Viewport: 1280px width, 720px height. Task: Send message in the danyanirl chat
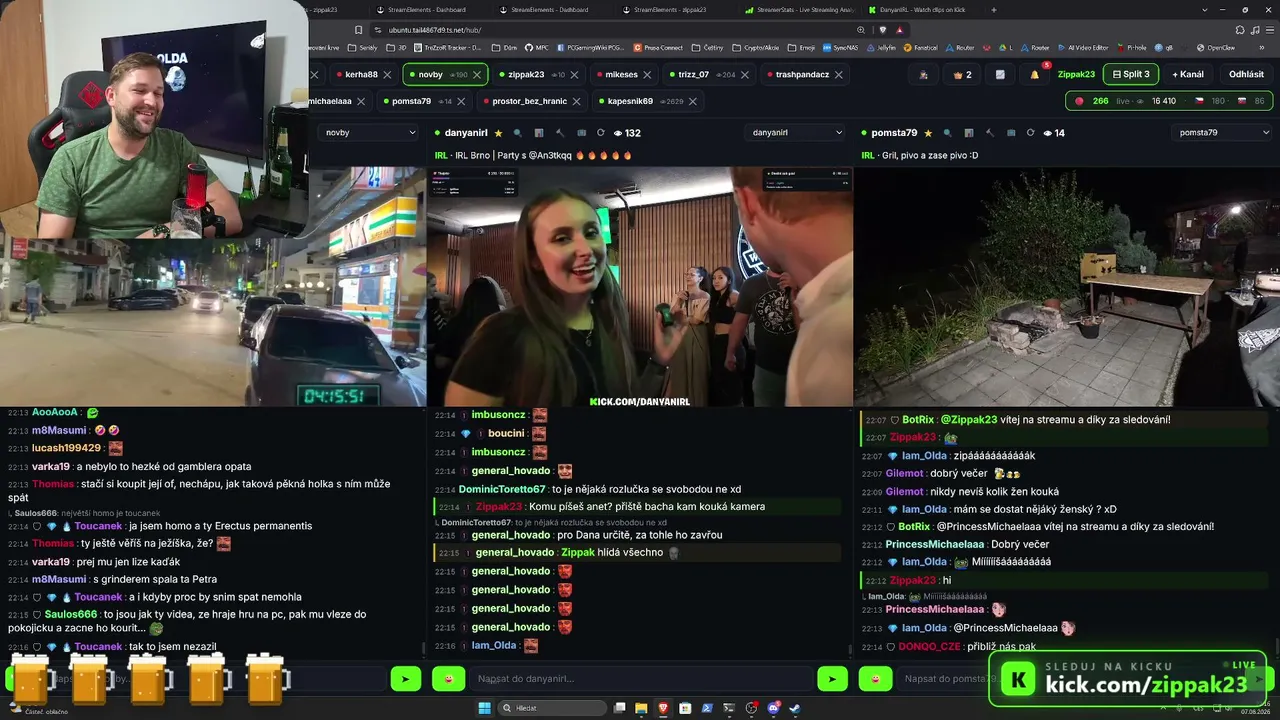(832, 679)
